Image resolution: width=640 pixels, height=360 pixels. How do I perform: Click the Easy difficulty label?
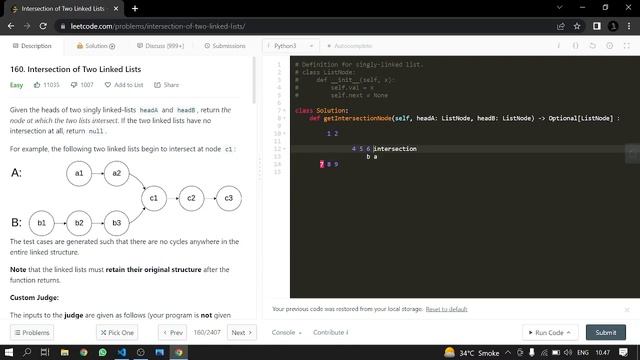(x=16, y=85)
